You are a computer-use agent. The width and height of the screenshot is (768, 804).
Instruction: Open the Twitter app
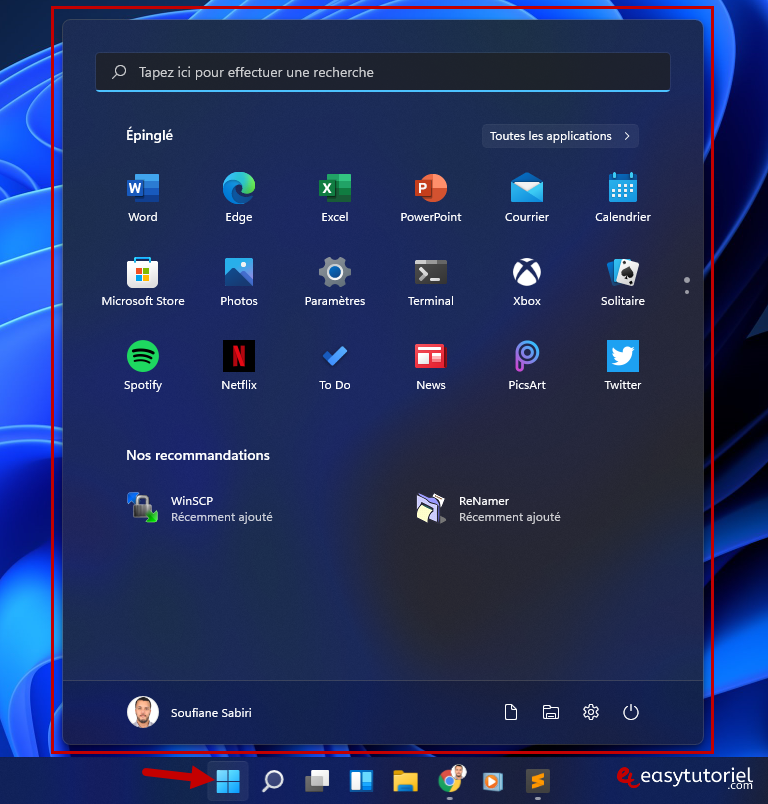622,366
